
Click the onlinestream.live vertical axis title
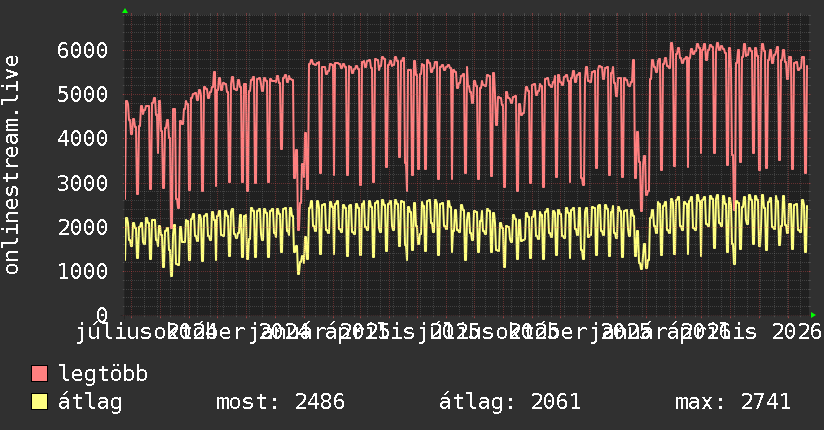pos(11,165)
